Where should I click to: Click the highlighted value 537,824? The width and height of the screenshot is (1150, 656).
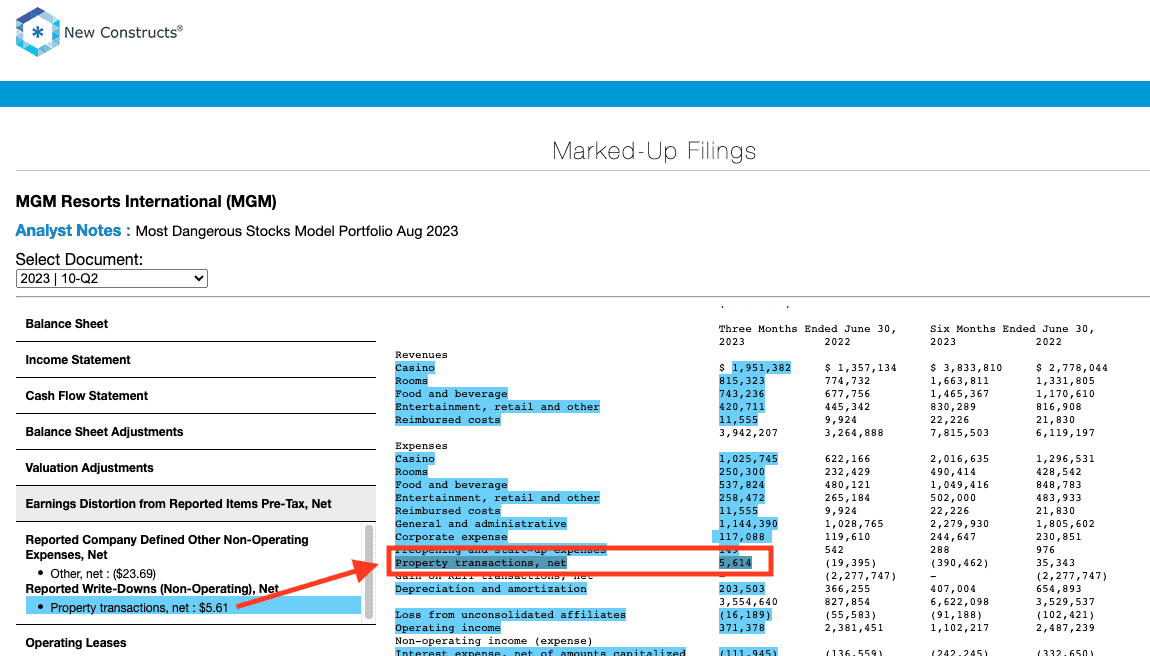(x=741, y=485)
